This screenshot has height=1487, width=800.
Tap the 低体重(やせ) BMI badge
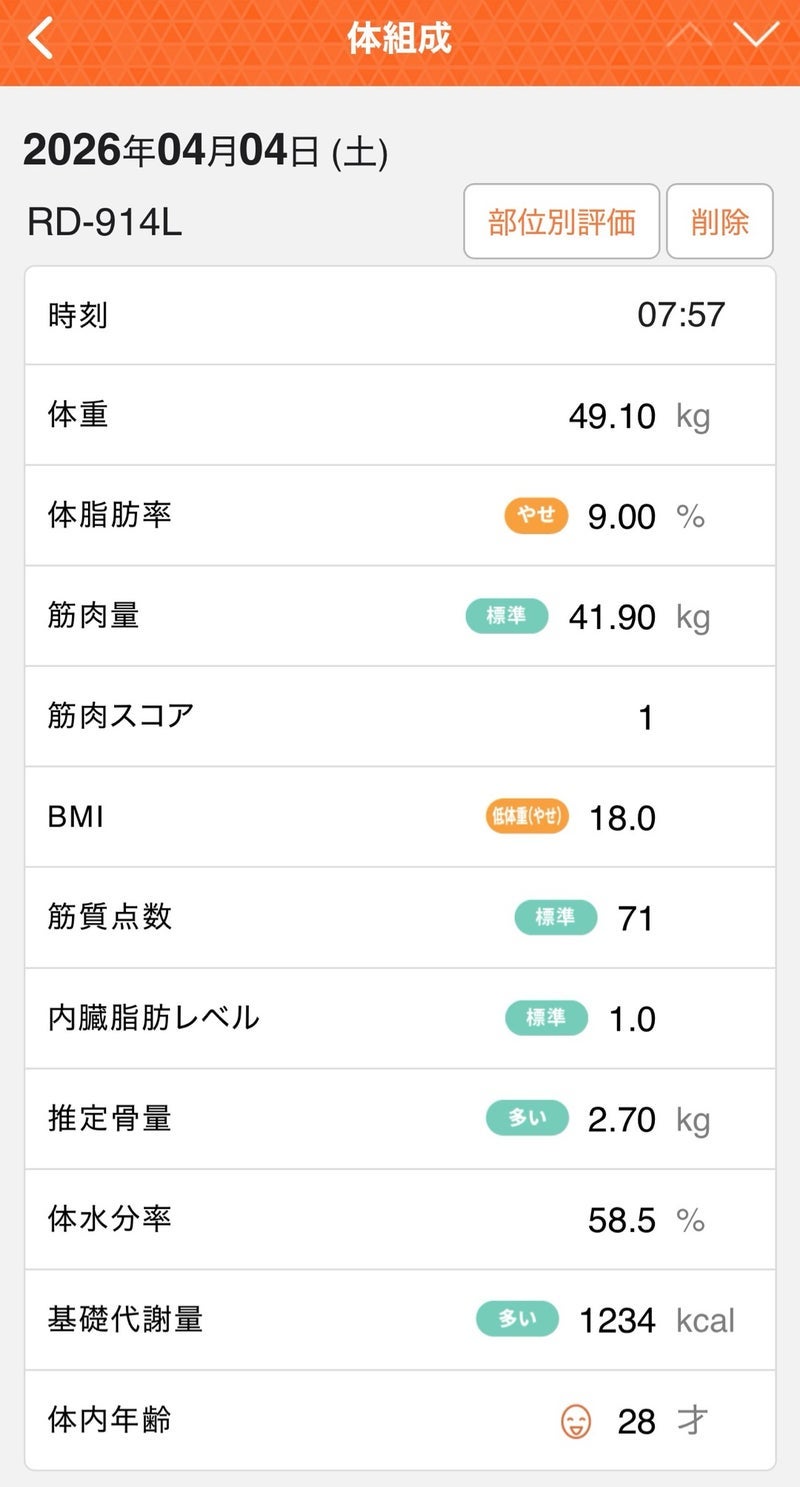pos(526,817)
